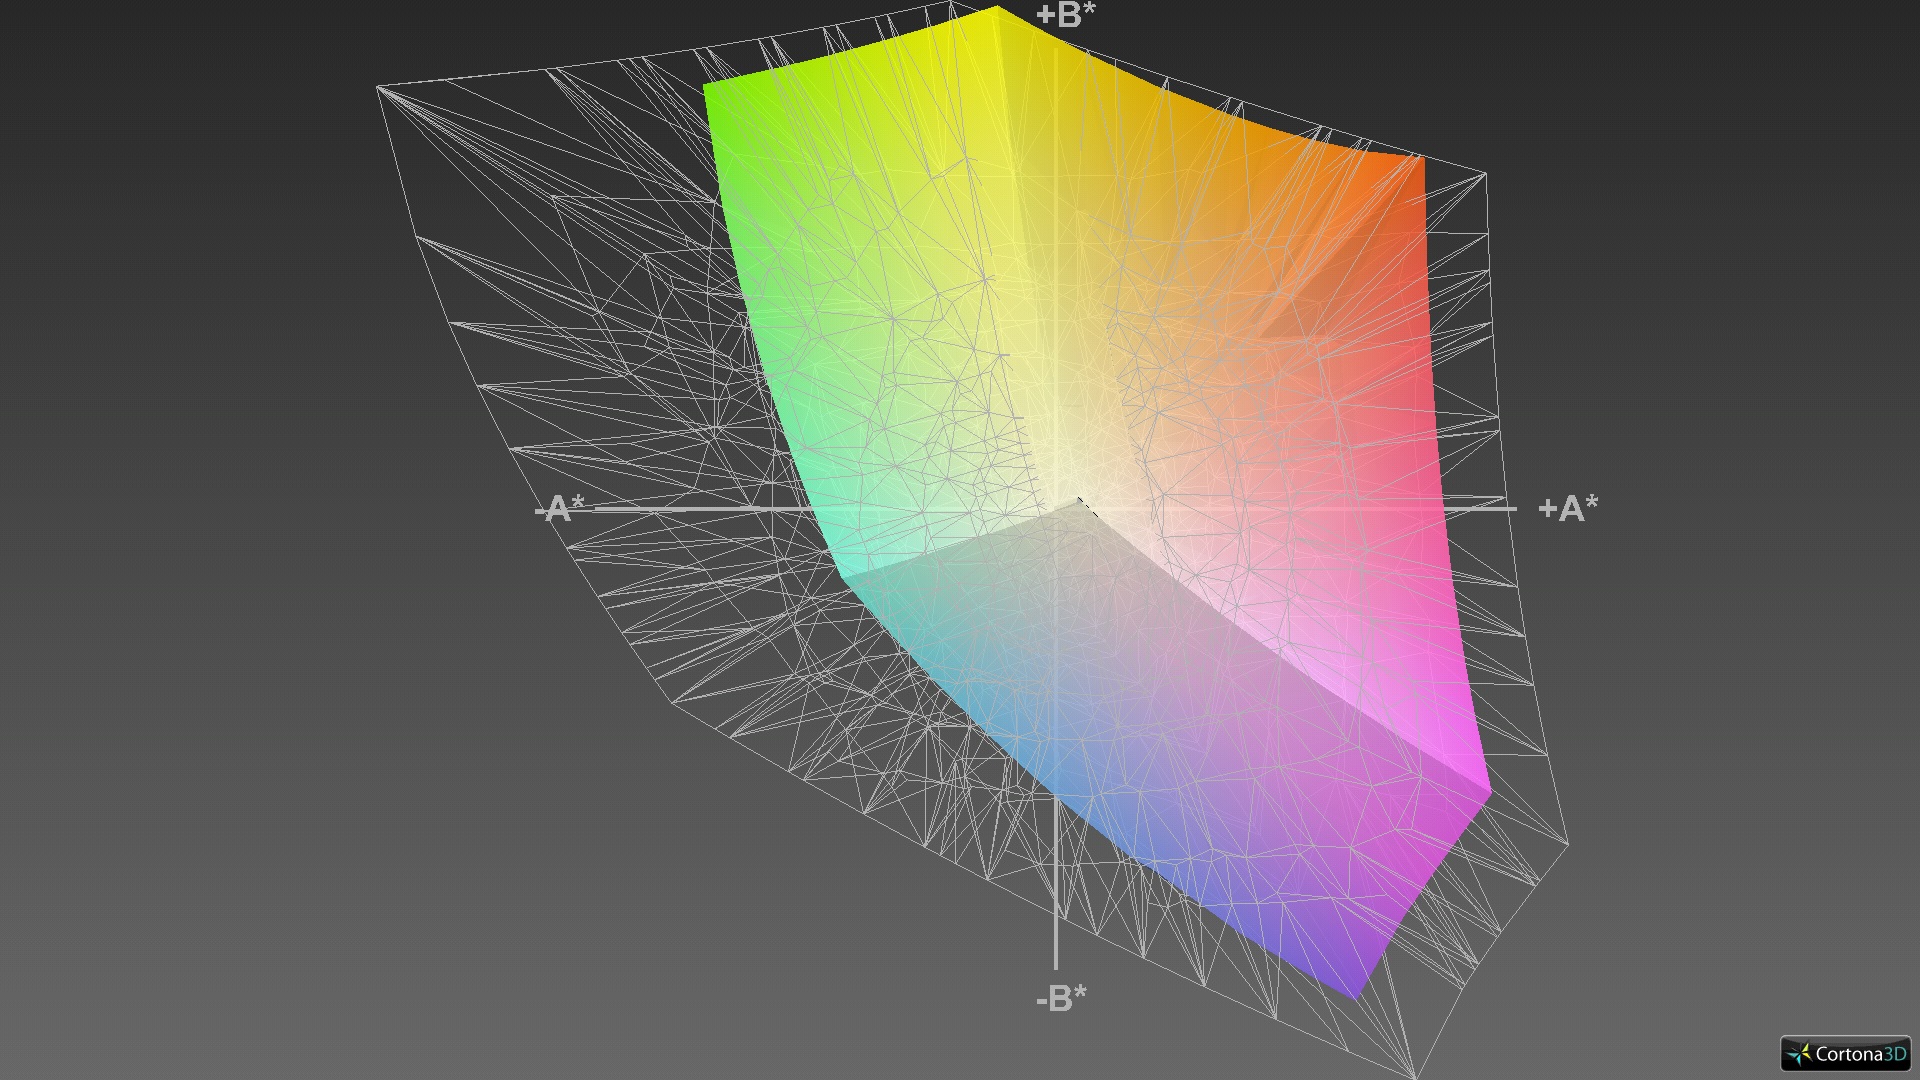Screen dimensions: 1920x1080
Task: Click the wireframe's bottom-right outer tip
Action: [x=1416, y=1074]
